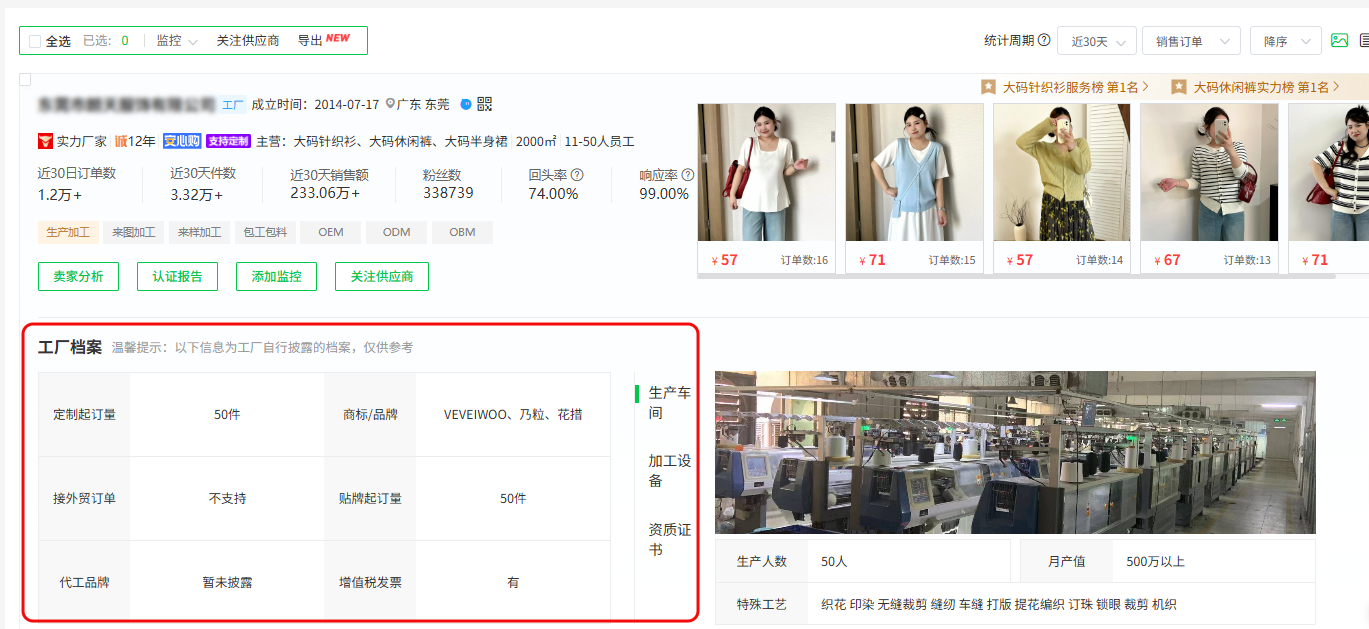Viewport: 1369px width, 629px height.
Task: Open the 销售订单 dropdown
Action: coord(1190,41)
